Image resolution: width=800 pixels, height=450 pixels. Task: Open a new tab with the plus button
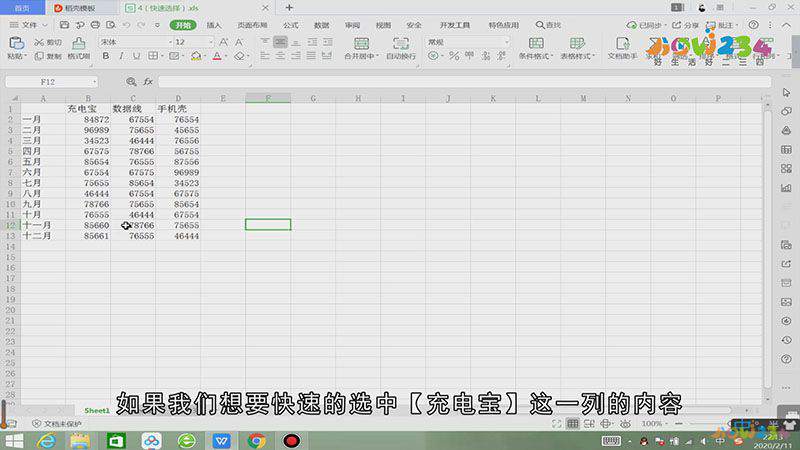pyautogui.click(x=289, y=8)
